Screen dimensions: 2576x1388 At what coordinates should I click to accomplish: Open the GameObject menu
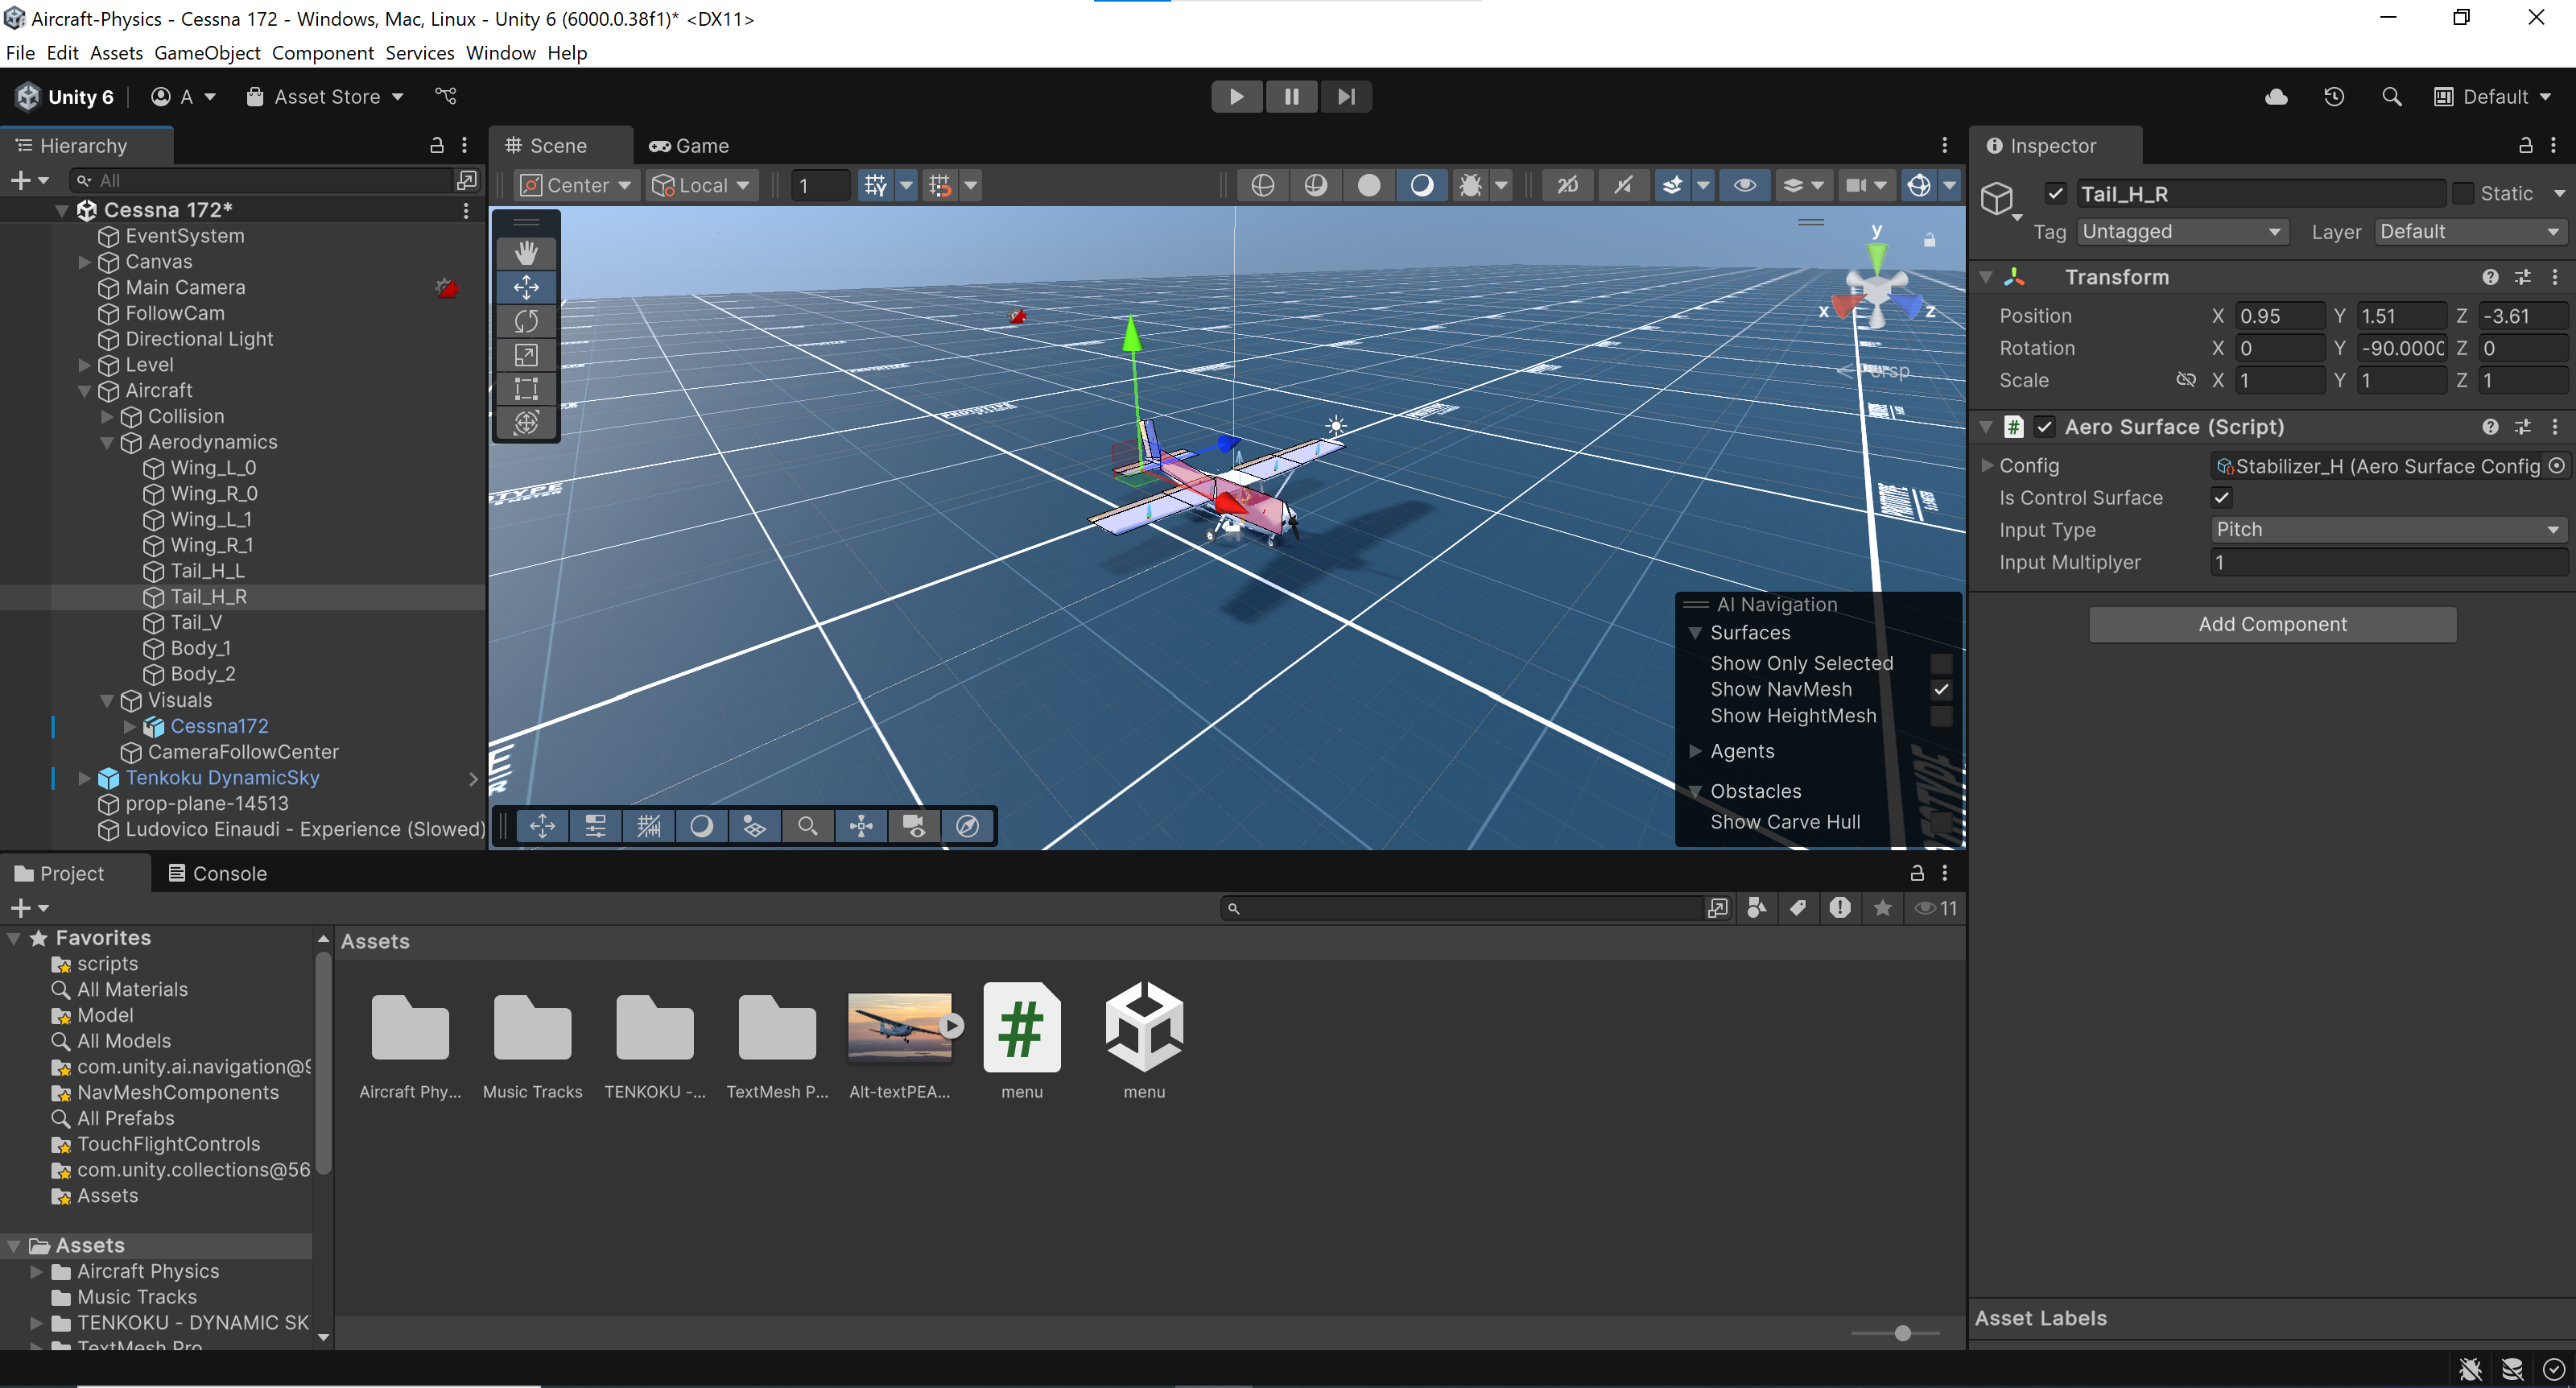click(x=207, y=53)
